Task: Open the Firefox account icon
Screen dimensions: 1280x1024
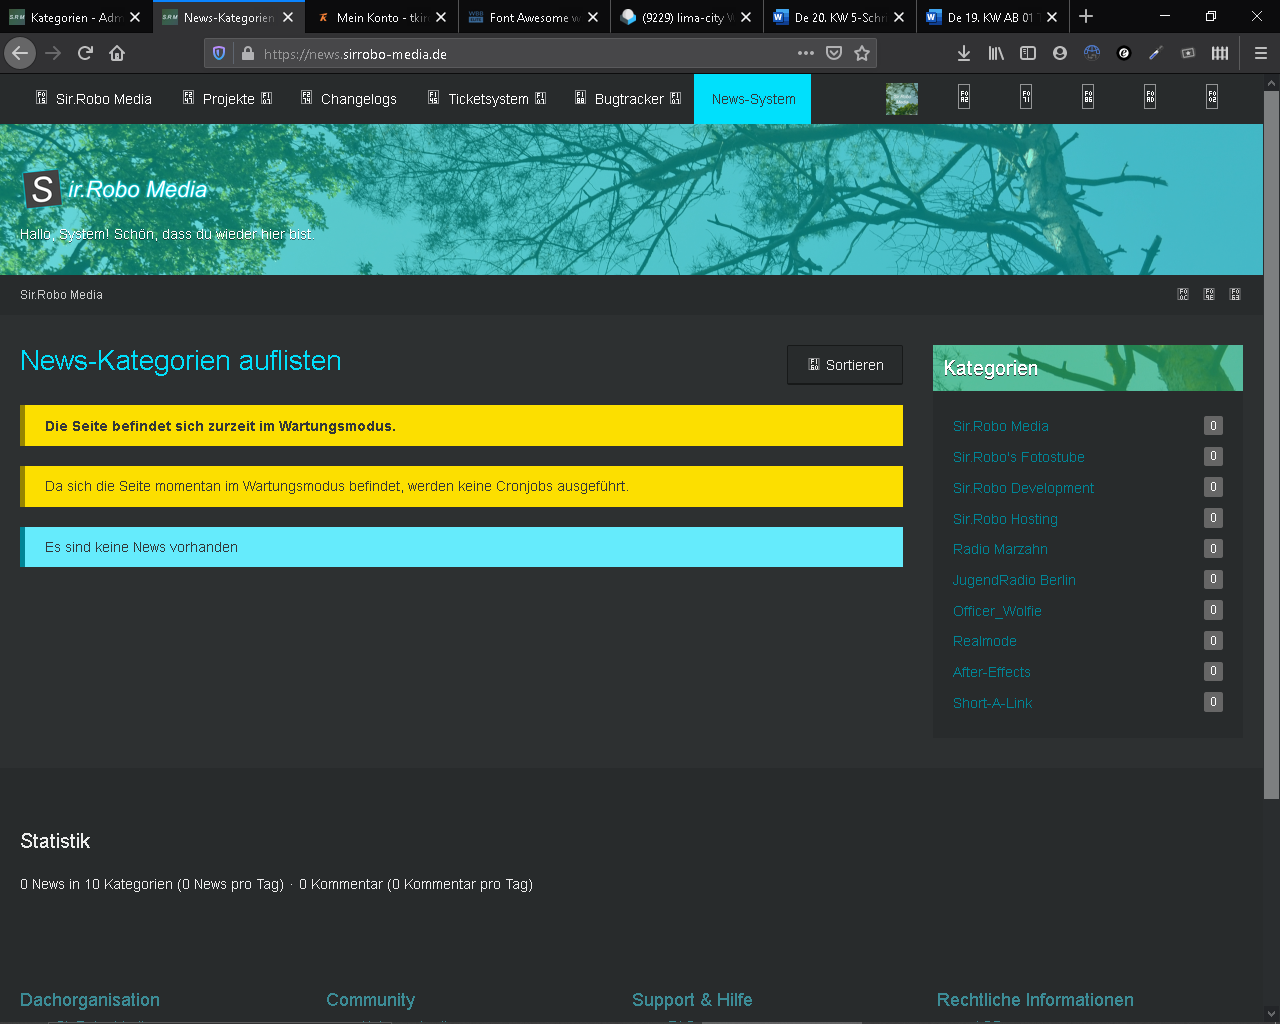Action: click(x=1060, y=53)
